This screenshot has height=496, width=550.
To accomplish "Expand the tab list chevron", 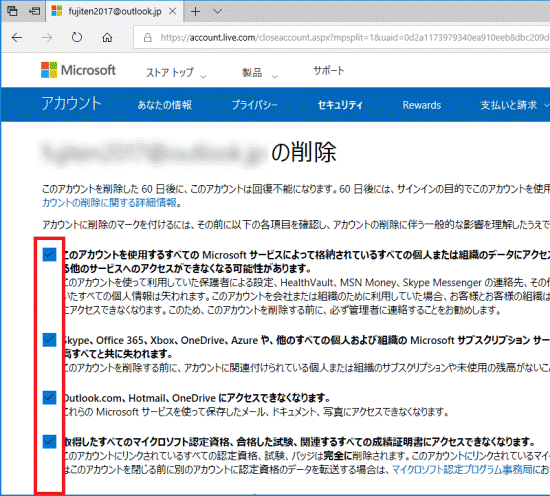I will tap(217, 12).
